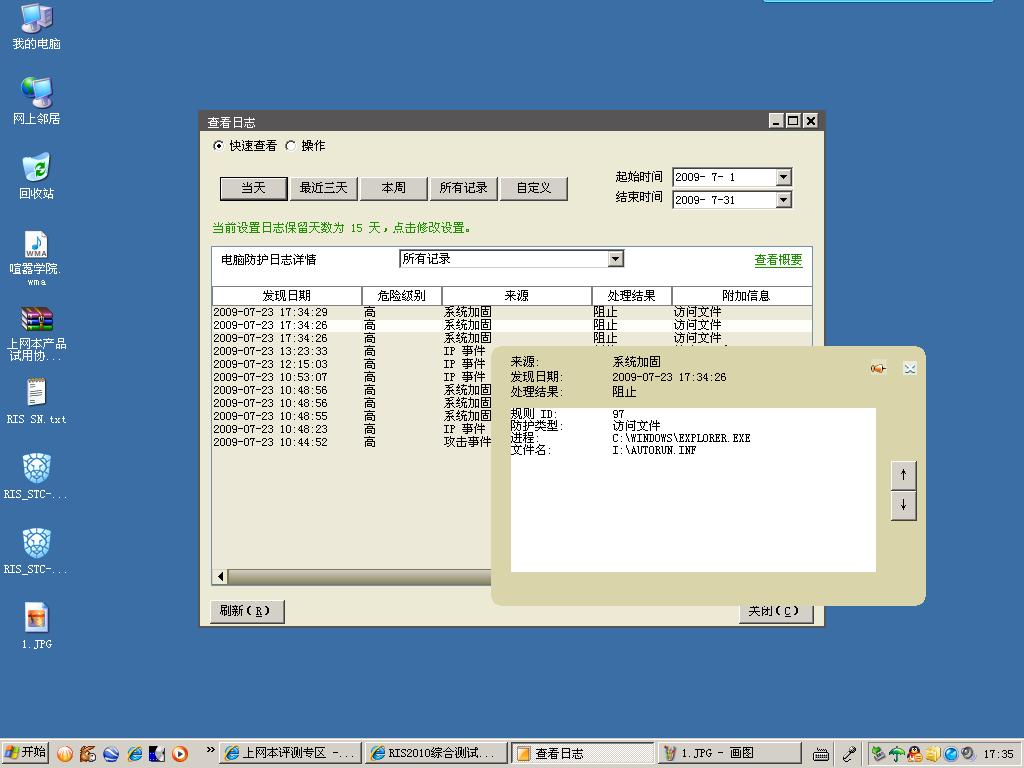Image resolution: width=1024 pixels, height=768 pixels.
Task: Expand the 结束时间 date dropdown
Action: click(783, 200)
